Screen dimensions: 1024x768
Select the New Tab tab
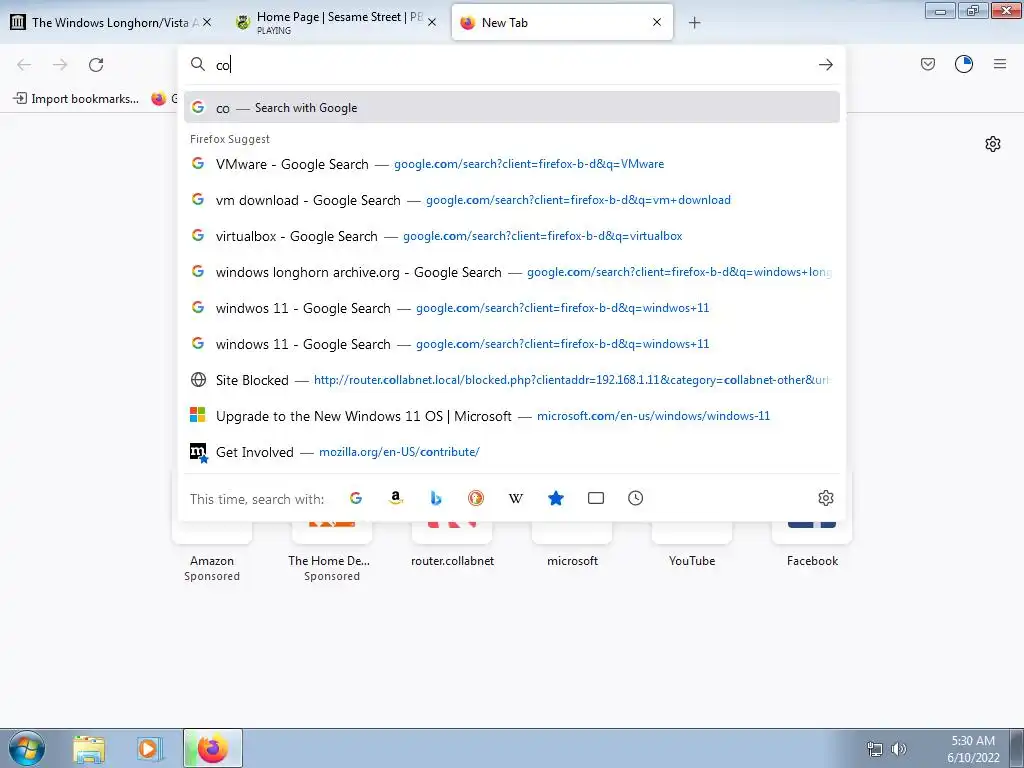pos(562,23)
